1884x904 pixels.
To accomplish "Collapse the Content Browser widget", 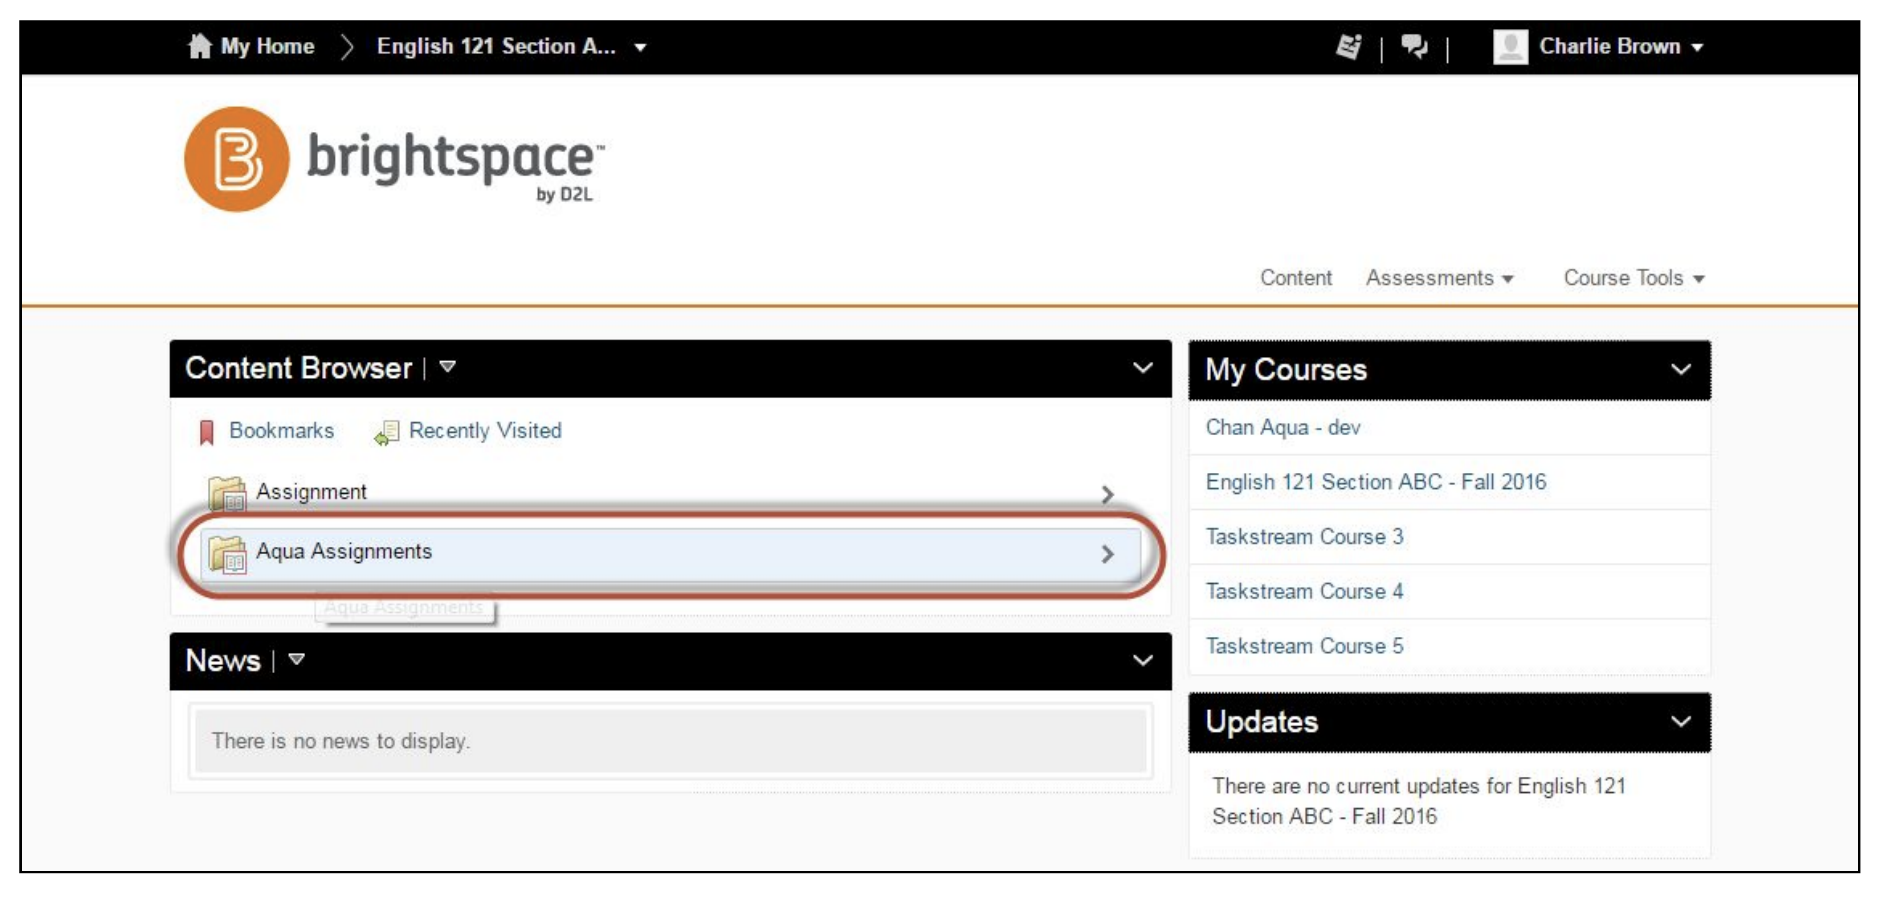I will coord(1143,368).
